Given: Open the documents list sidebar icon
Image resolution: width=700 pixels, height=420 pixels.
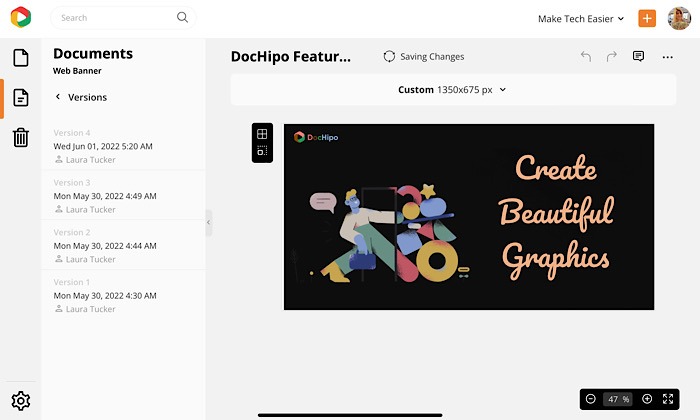Looking at the screenshot, I should 21,97.
